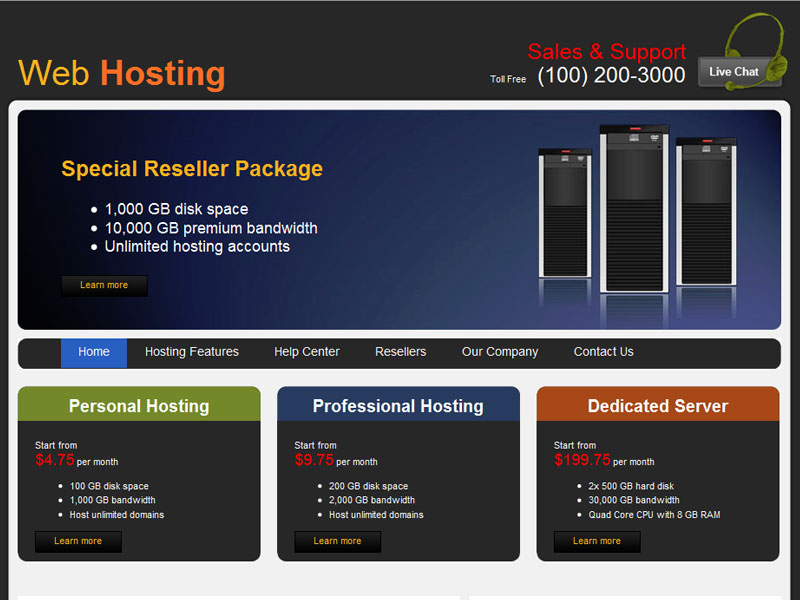800x600 pixels.
Task: Click the Special Reseller Package heading
Action: 192,169
